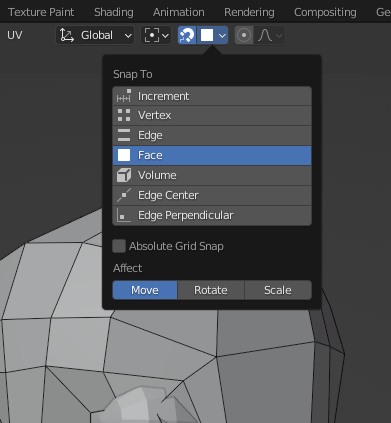Select Vertex snap option
Image resolution: width=391 pixels, height=423 pixels.
click(212, 116)
